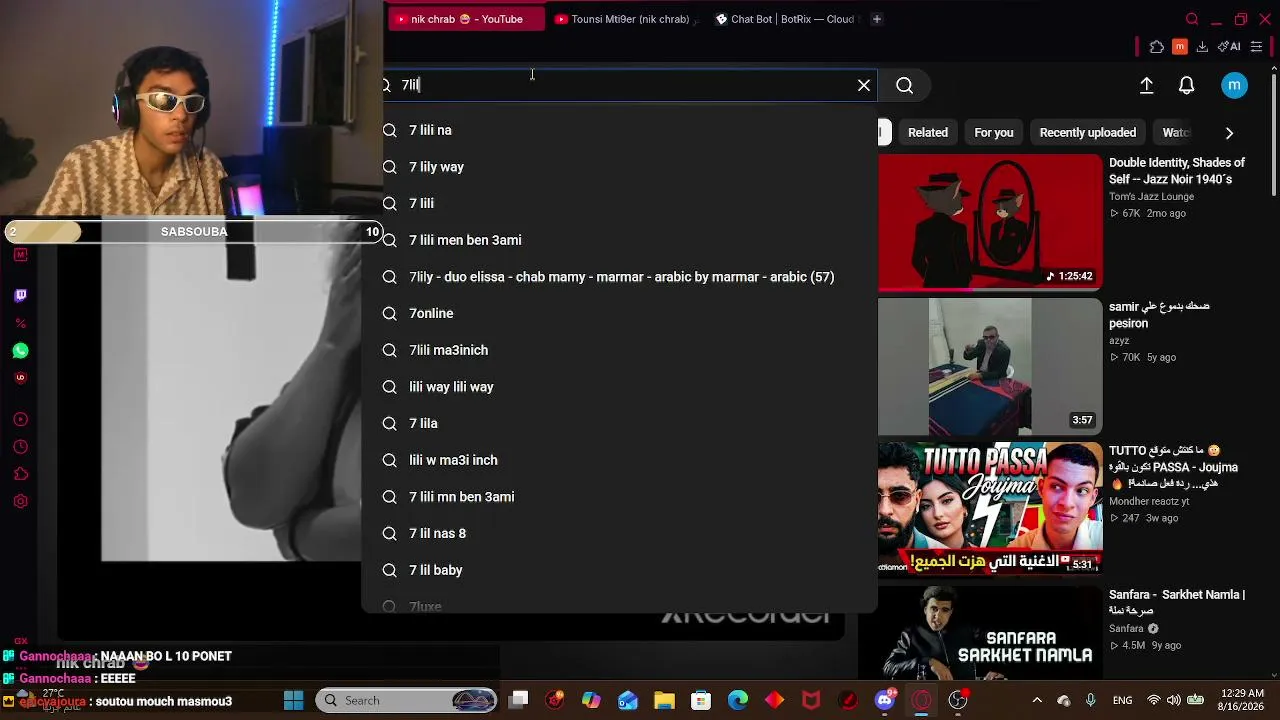Open Task View on the taskbar
Viewport: 1280px width, 720px height.
pos(518,700)
